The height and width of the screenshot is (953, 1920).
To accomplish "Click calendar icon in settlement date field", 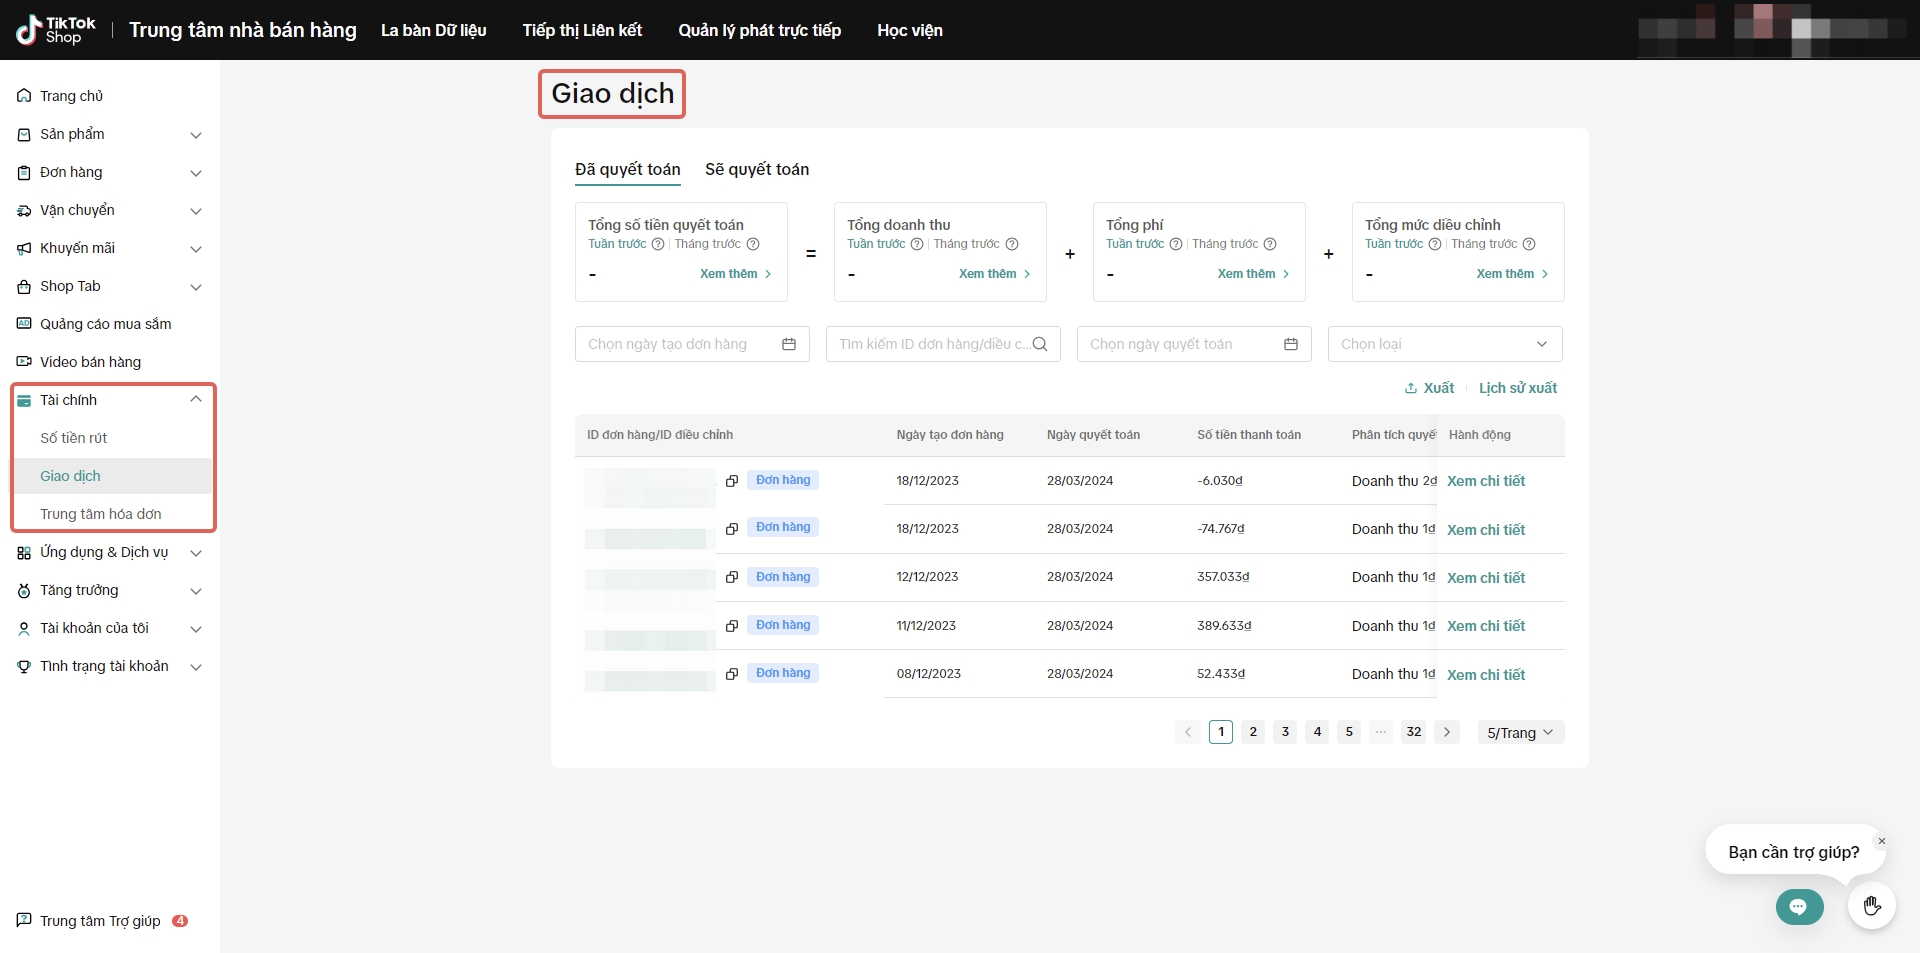I will point(1291,344).
